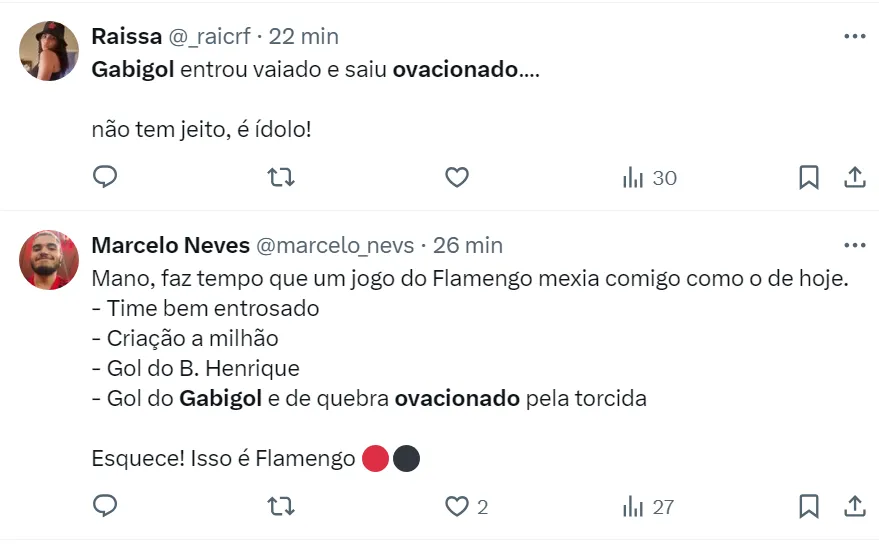Bookmark Raissa's tweet

(809, 178)
